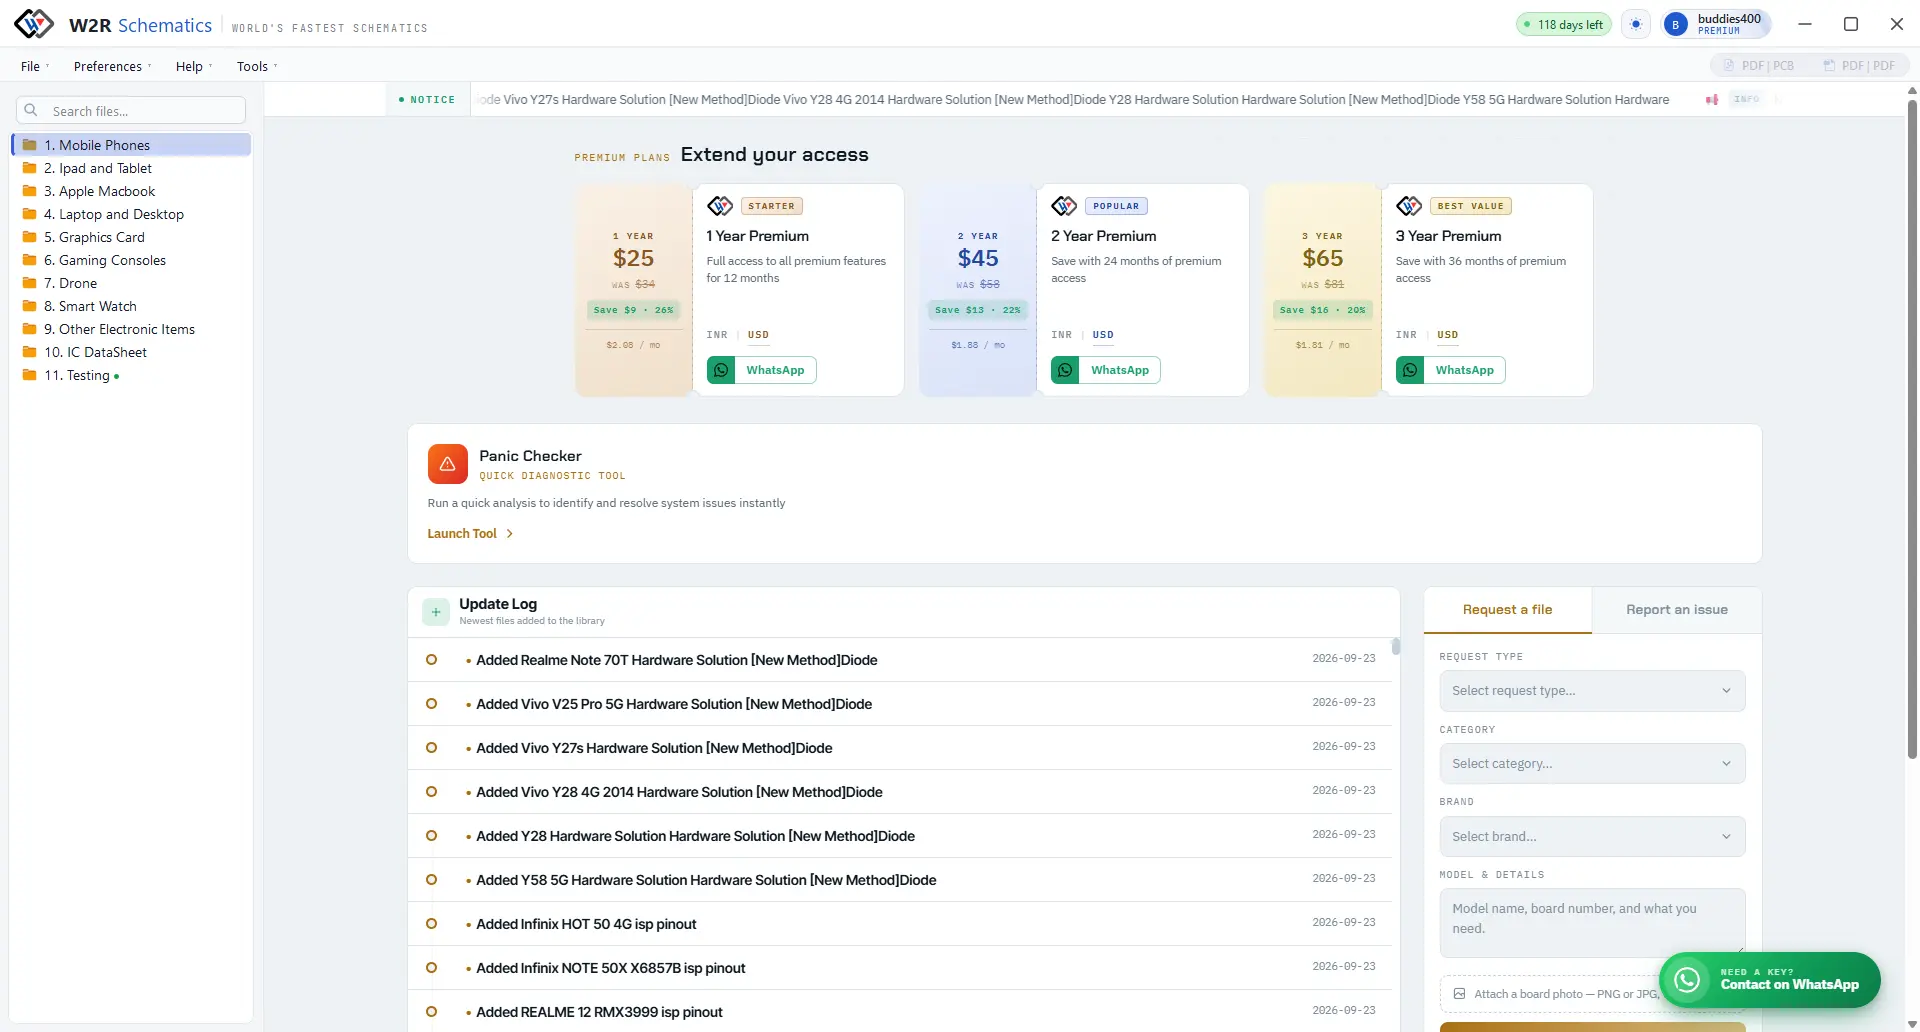Click the folder icon beside IC DataSheet

[x=30, y=352]
